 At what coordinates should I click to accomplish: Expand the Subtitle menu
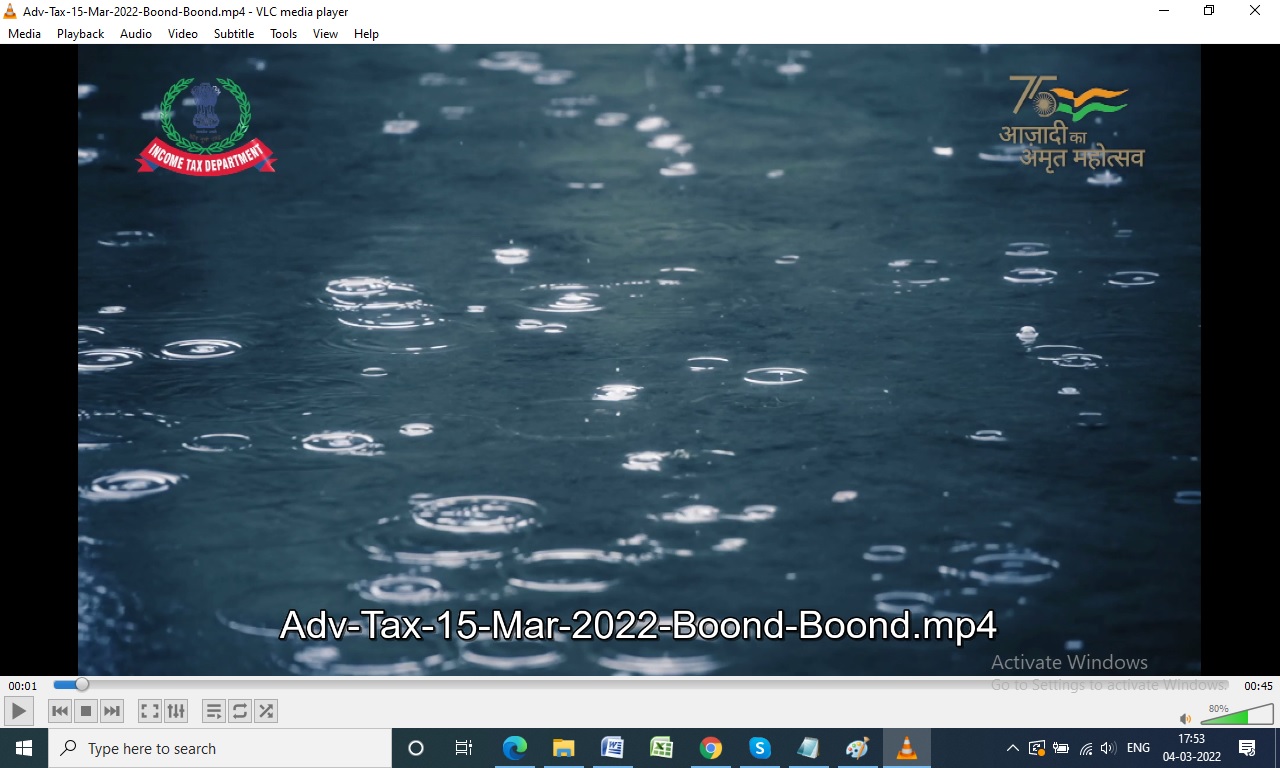234,34
